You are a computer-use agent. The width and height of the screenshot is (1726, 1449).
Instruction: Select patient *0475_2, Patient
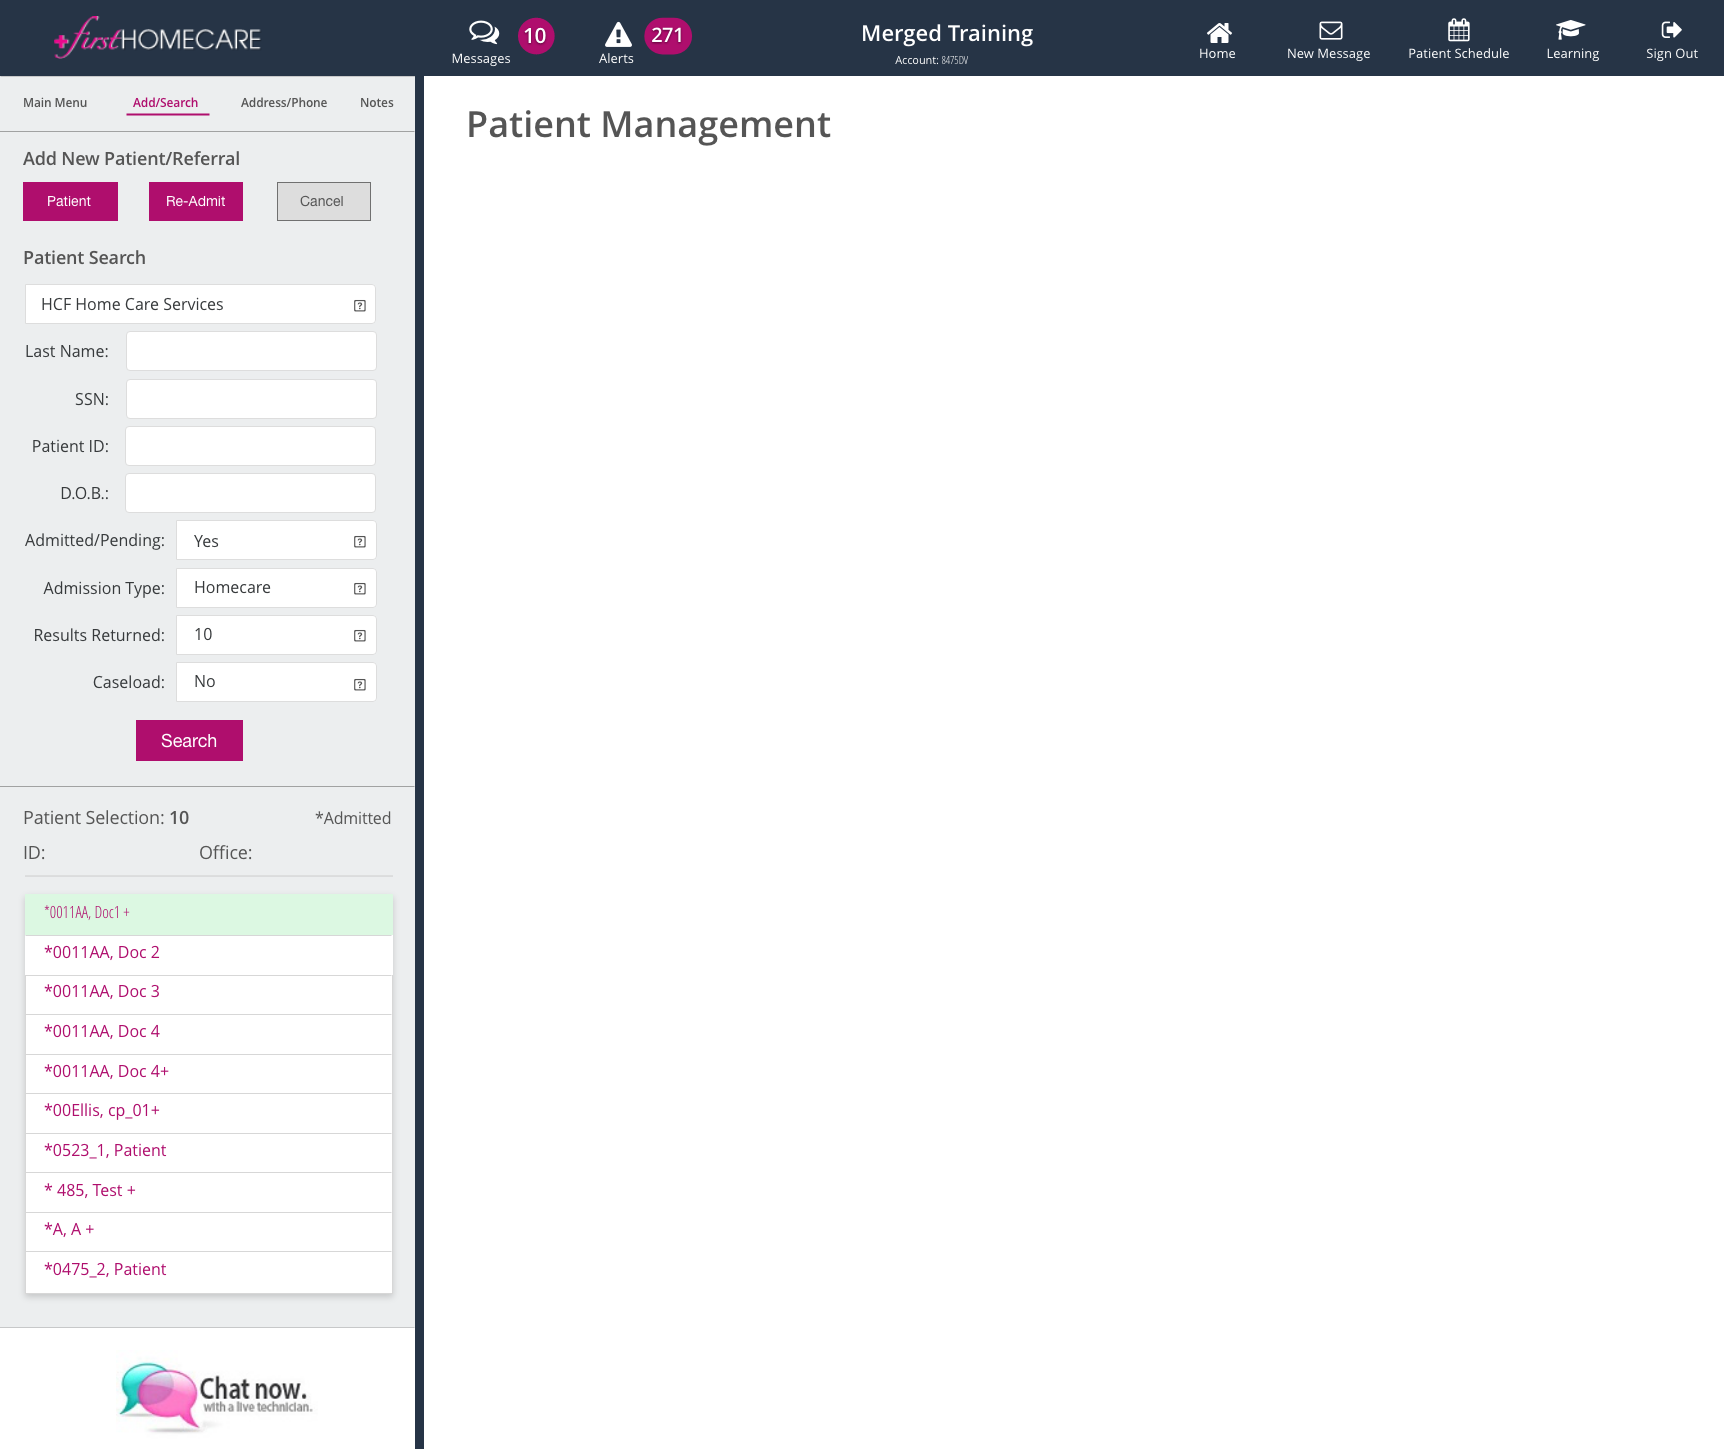tap(209, 1272)
